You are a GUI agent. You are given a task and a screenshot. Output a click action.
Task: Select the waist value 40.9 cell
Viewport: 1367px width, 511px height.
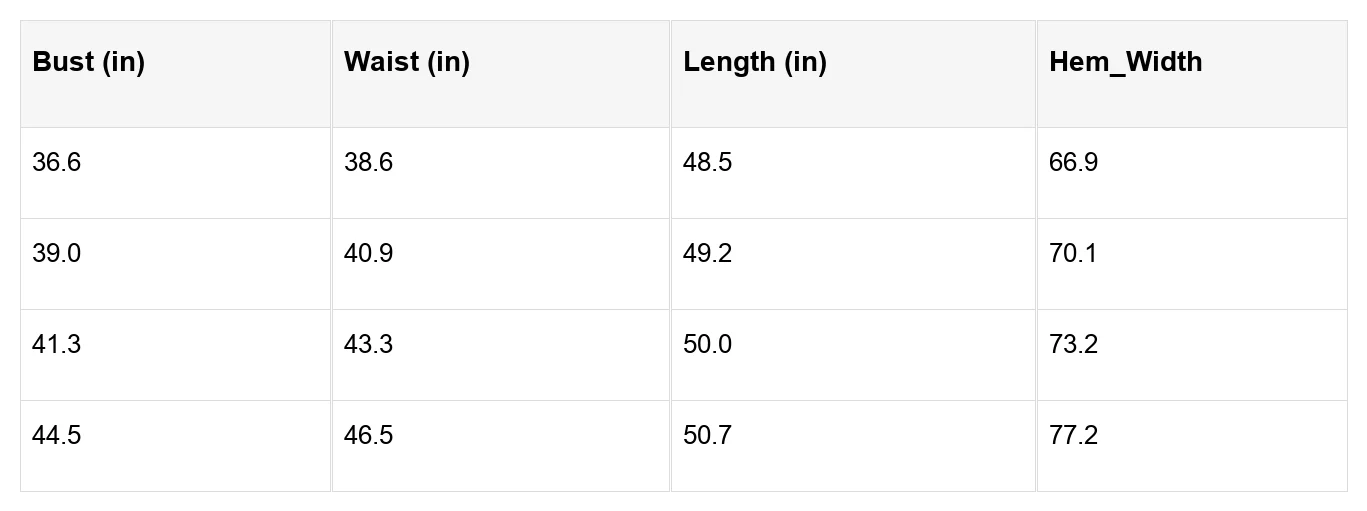(501, 264)
